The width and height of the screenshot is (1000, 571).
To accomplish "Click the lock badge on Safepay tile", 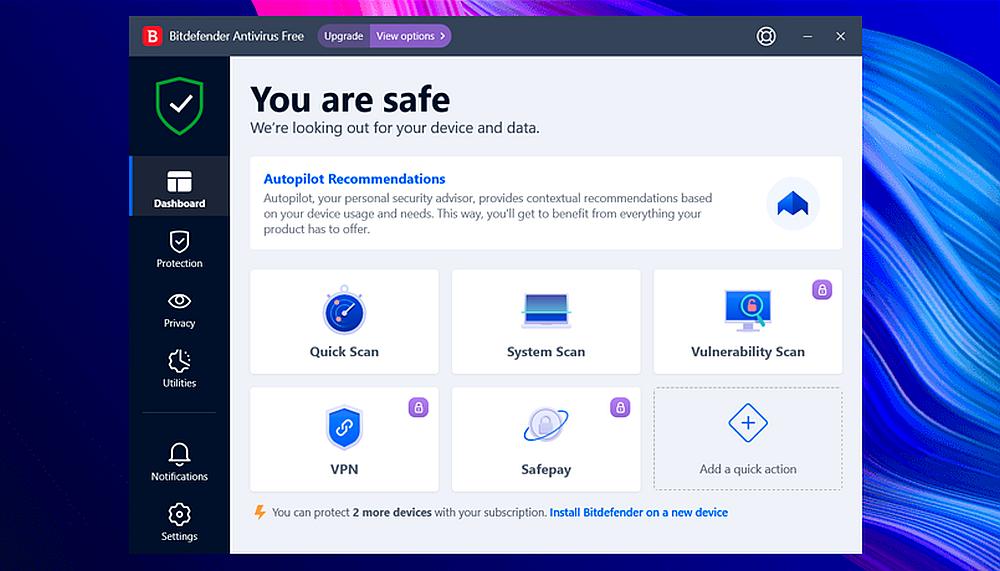I will [620, 407].
